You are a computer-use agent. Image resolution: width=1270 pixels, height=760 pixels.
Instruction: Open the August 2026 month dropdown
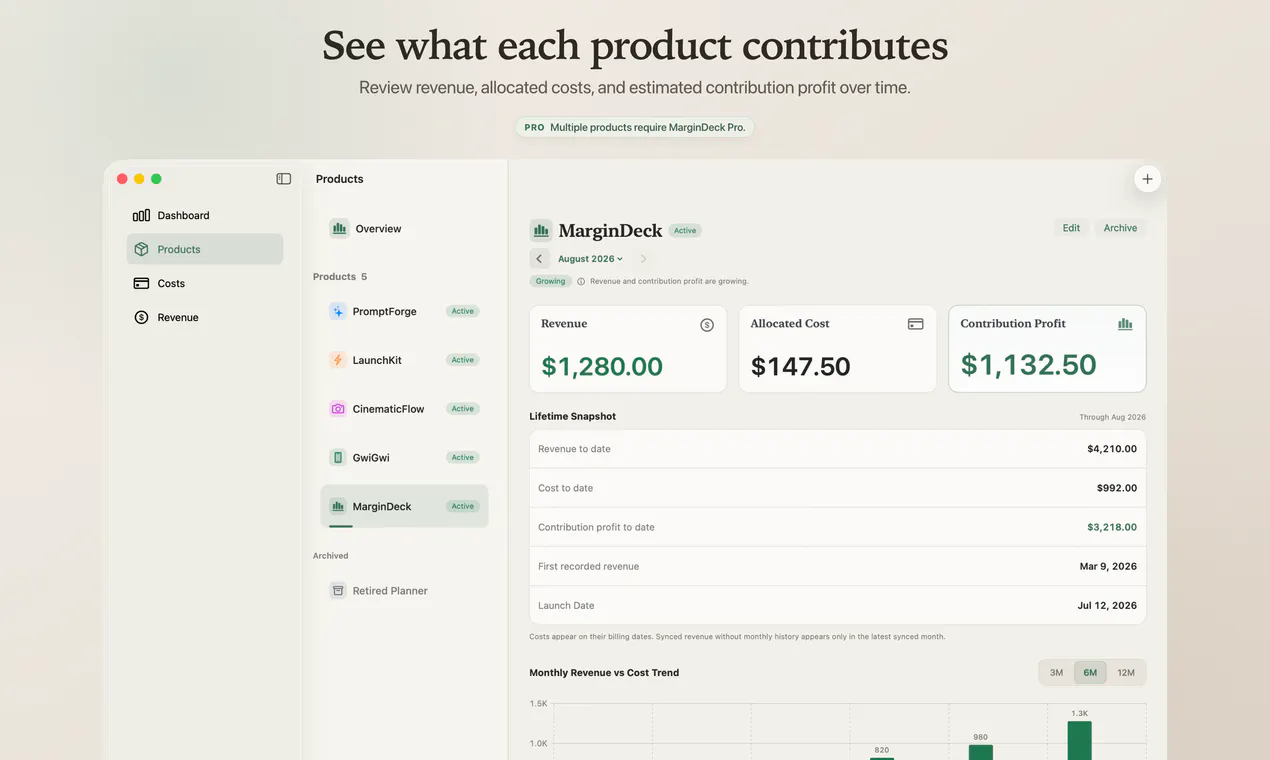(590, 259)
